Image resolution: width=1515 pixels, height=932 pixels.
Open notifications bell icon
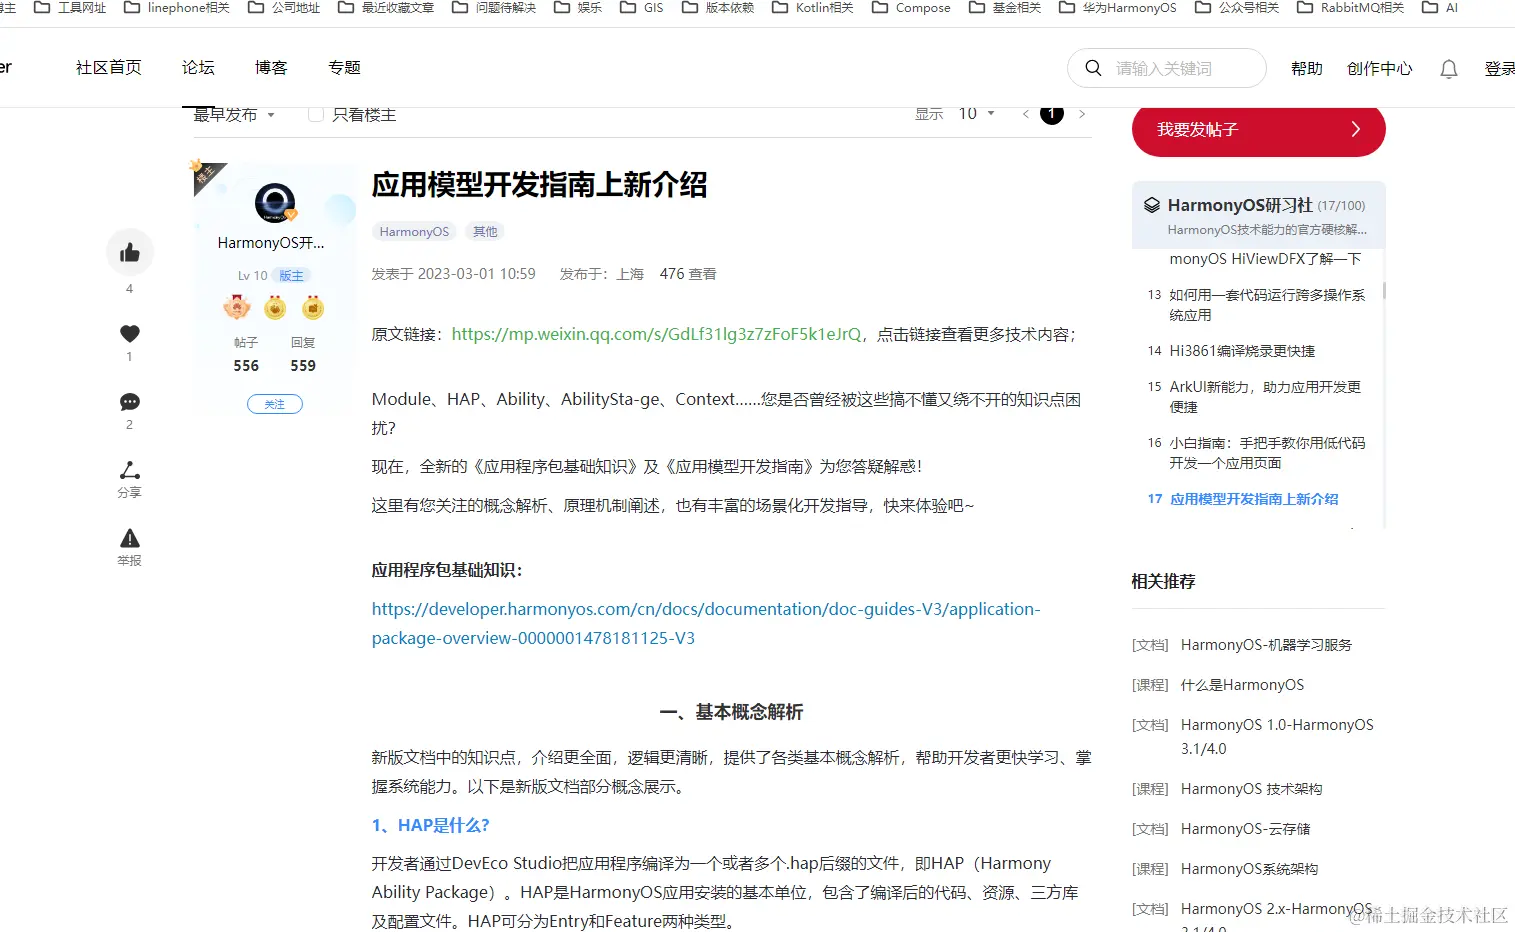tap(1449, 69)
